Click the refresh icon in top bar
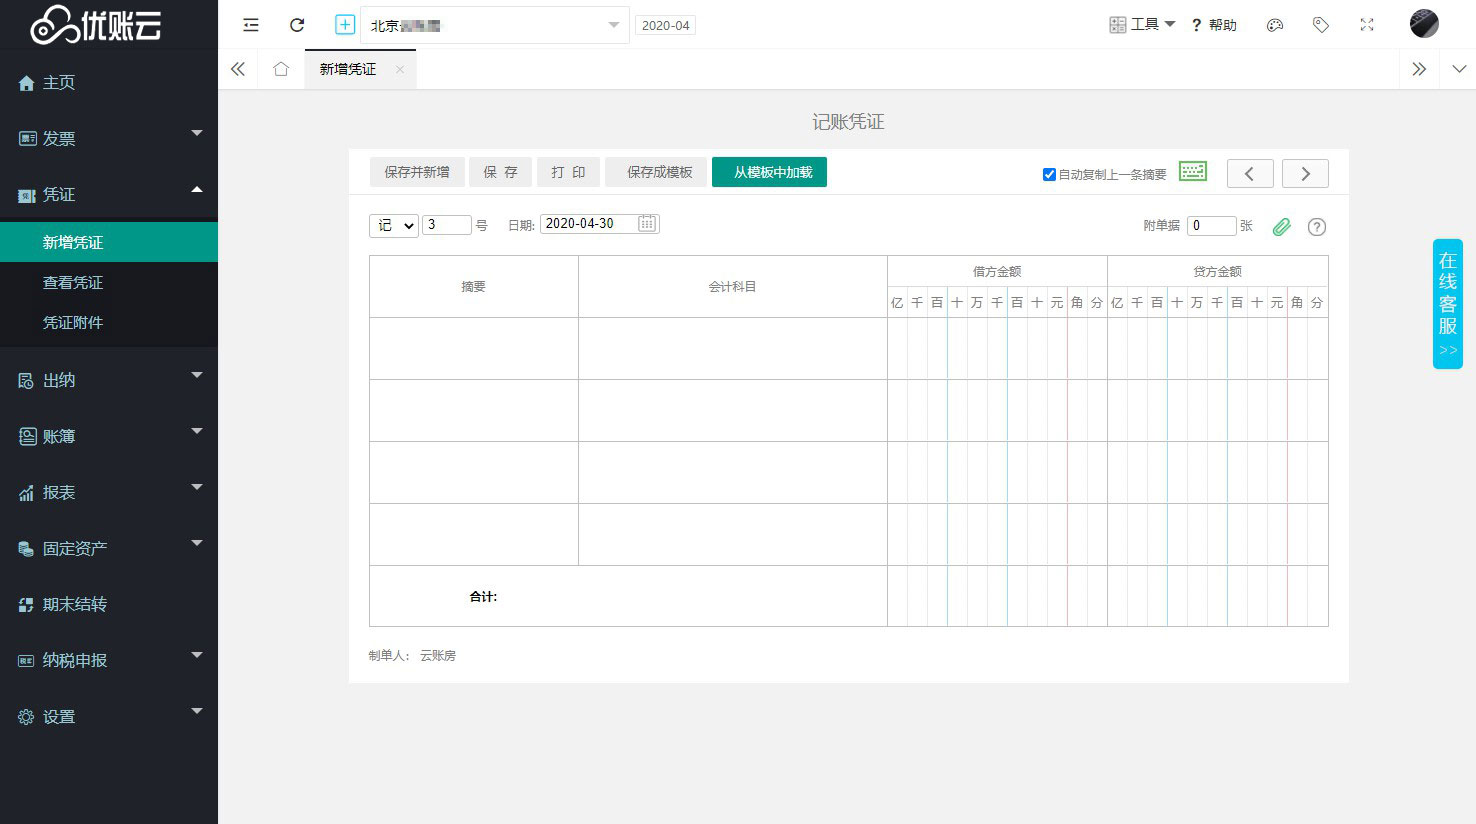This screenshot has height=824, width=1476. [x=297, y=25]
